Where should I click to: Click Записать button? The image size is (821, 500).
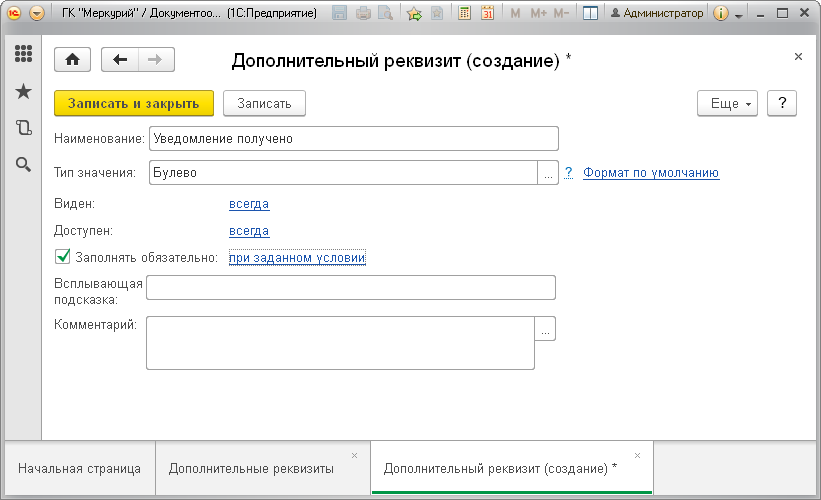pos(264,103)
